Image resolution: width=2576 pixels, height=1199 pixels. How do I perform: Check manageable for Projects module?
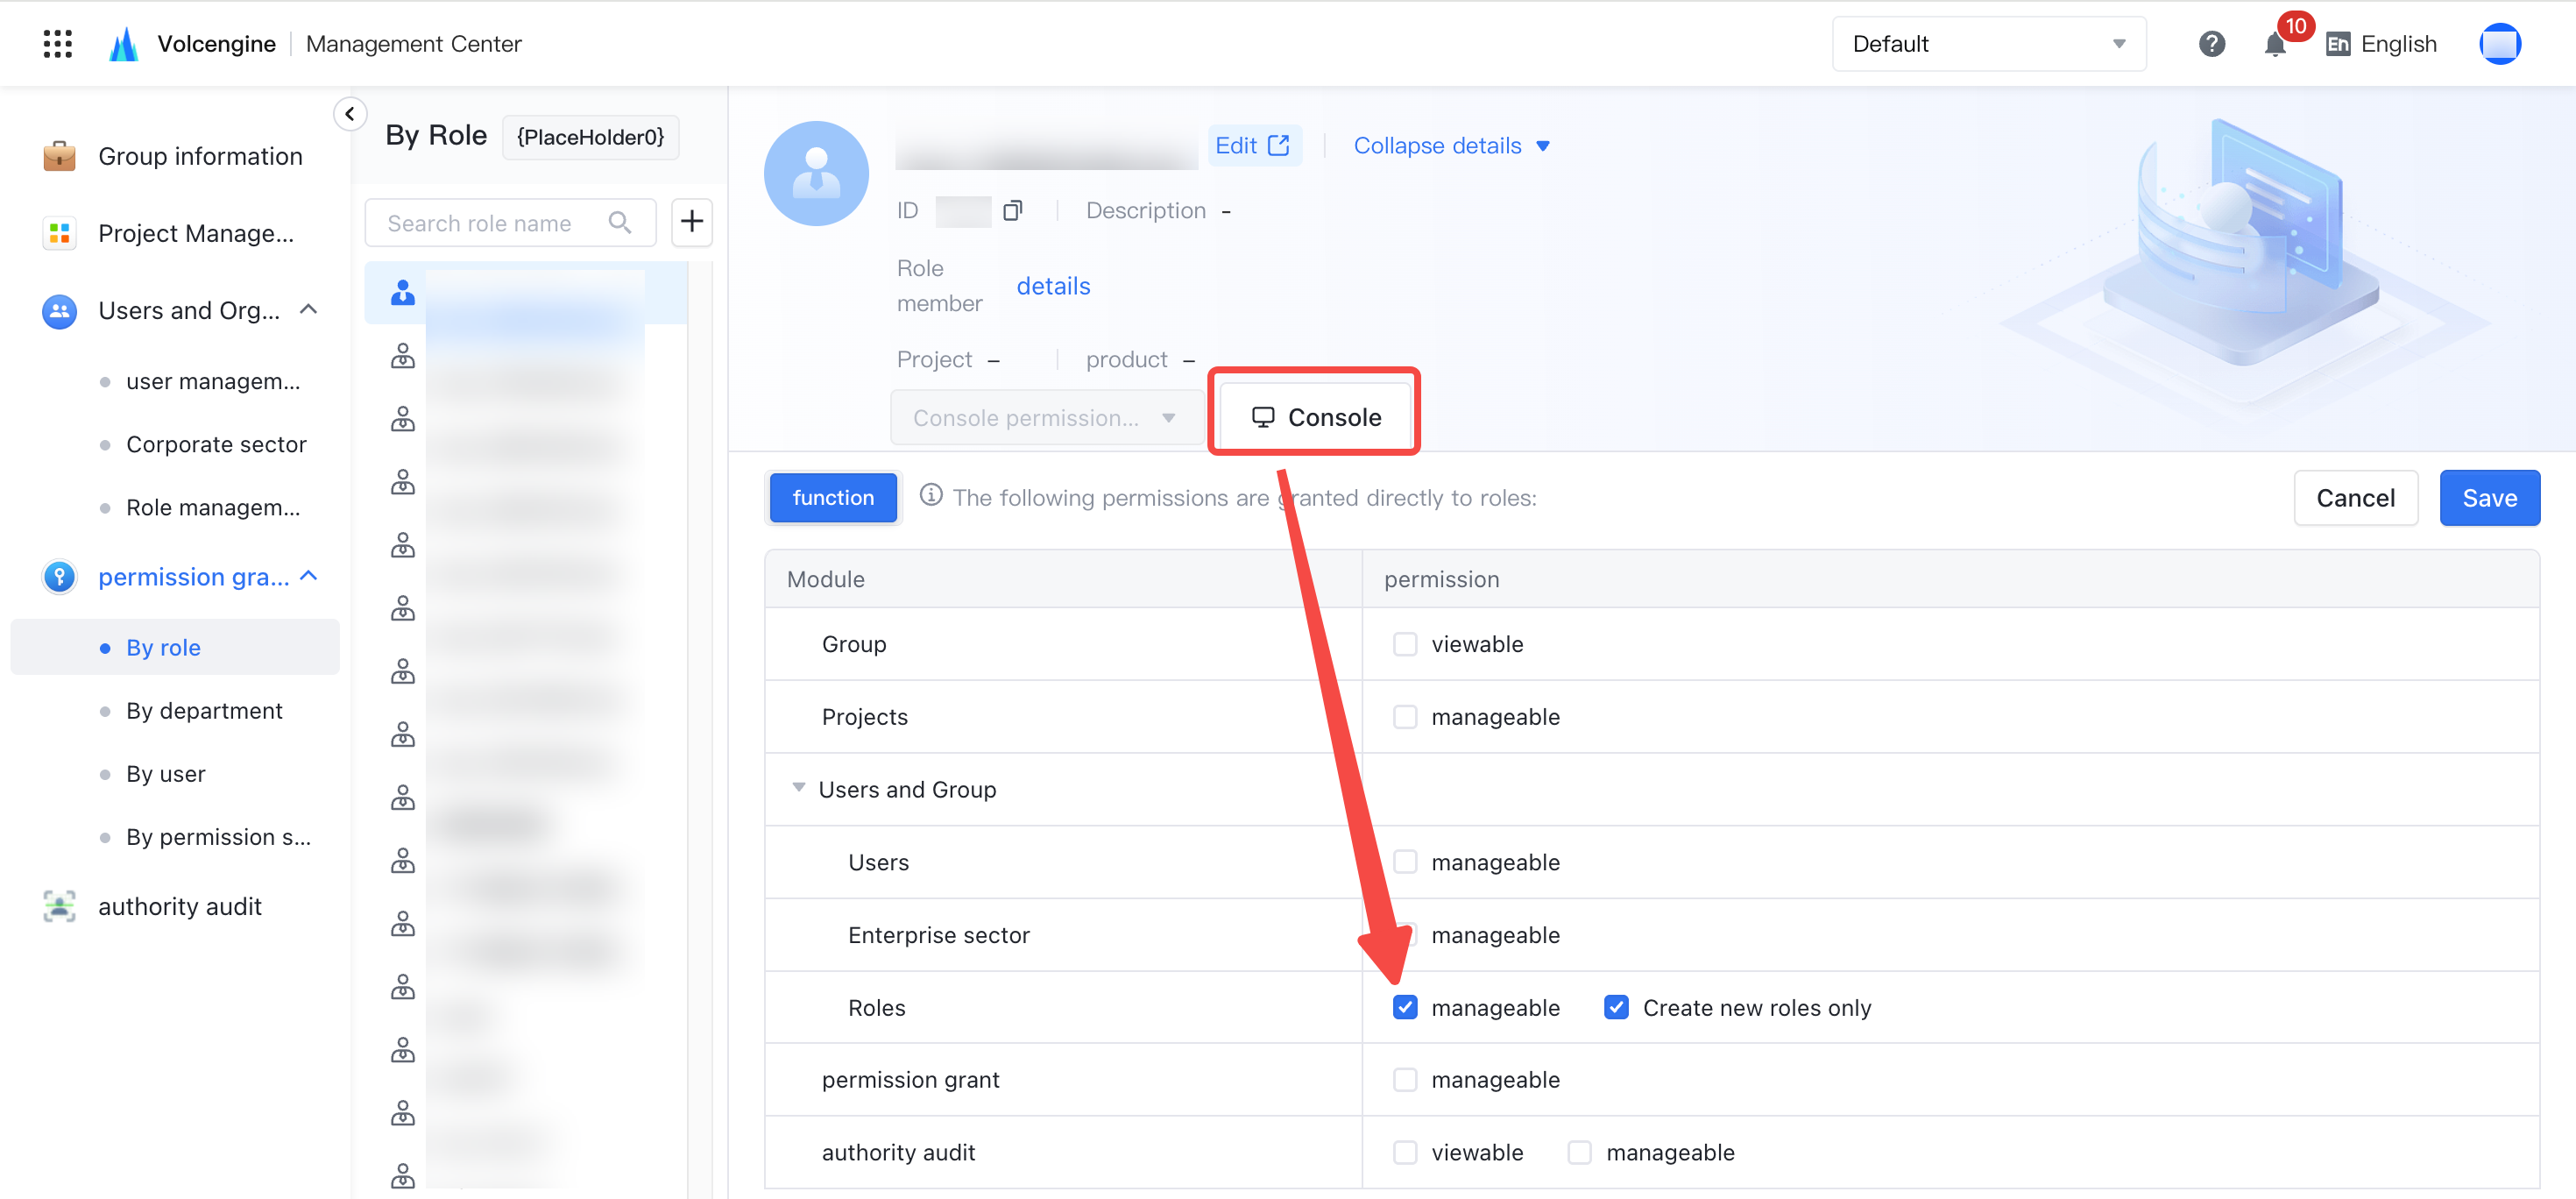point(1405,717)
